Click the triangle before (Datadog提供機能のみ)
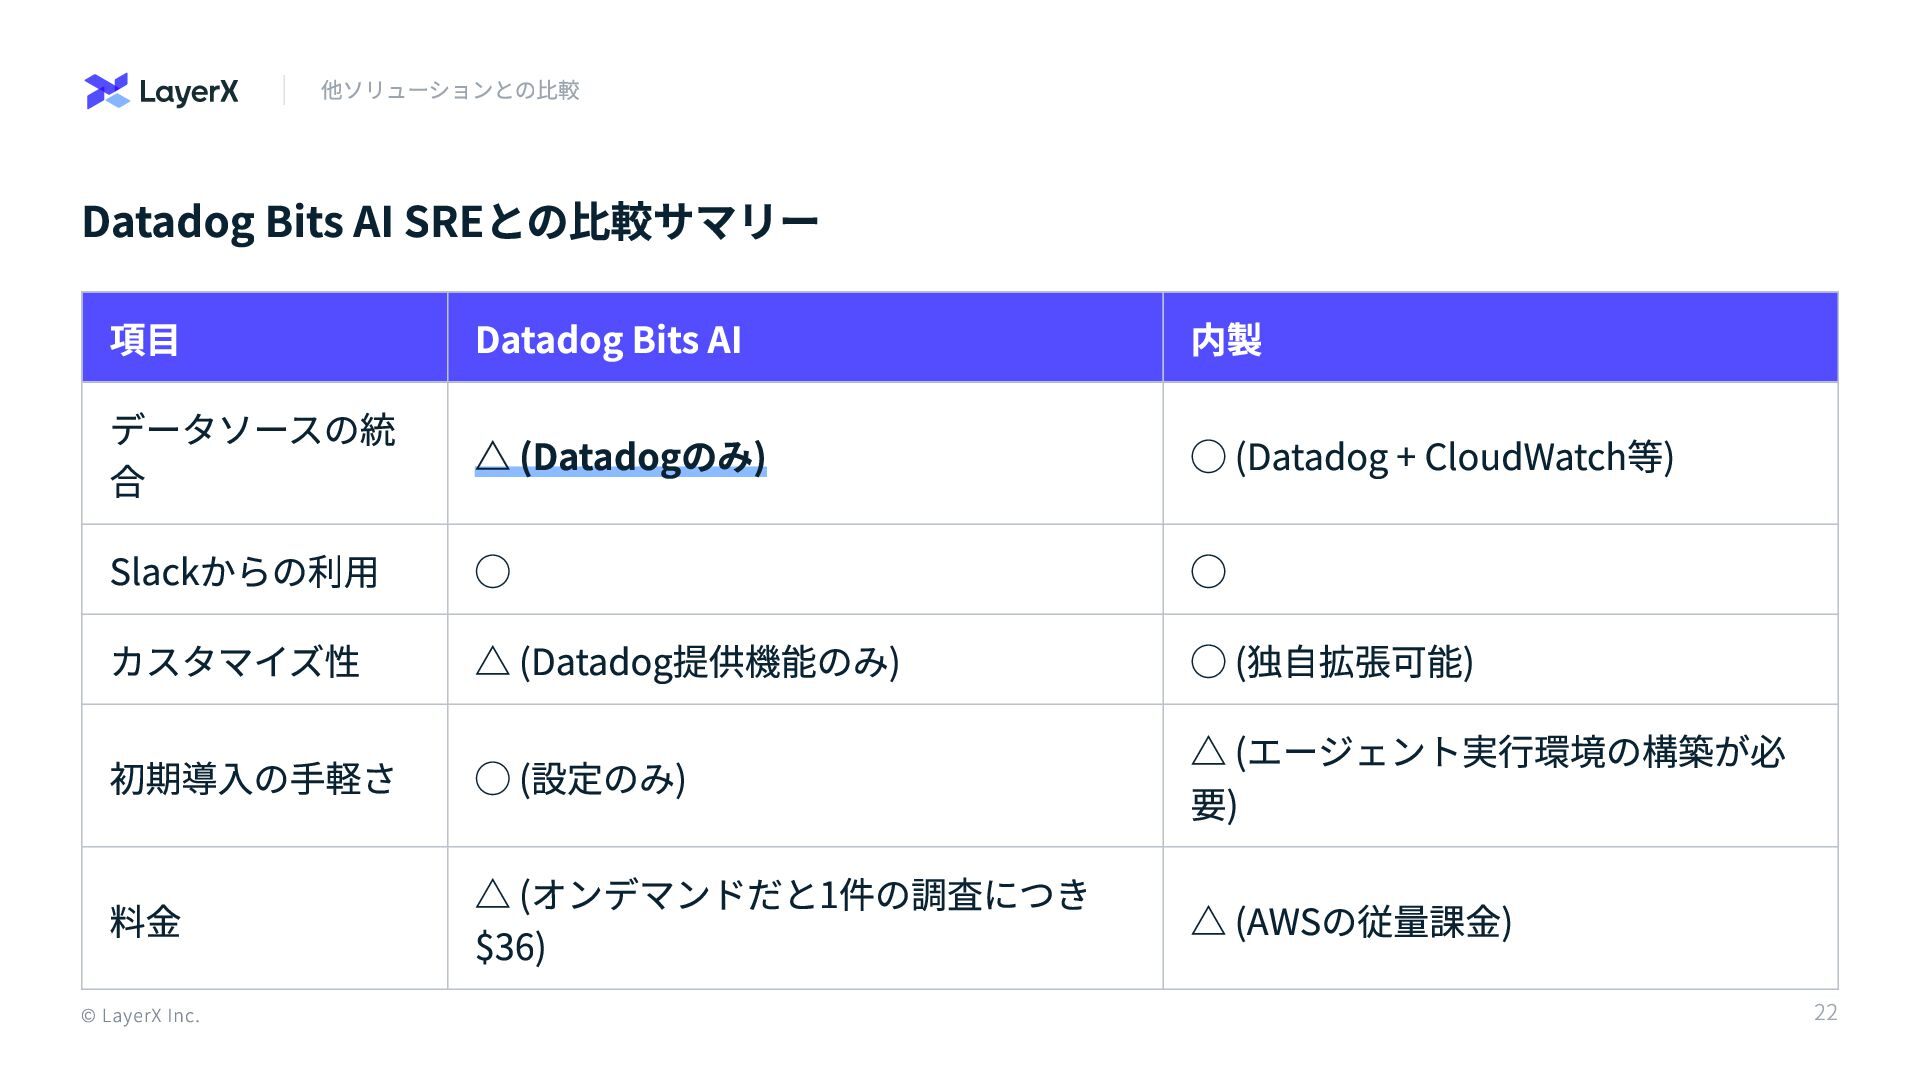Image resolution: width=1920 pixels, height=1080 pixels. click(492, 661)
